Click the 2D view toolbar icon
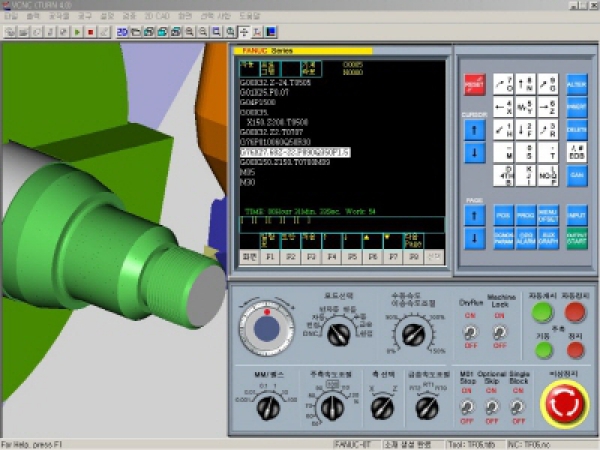600x450 pixels. [x=123, y=32]
